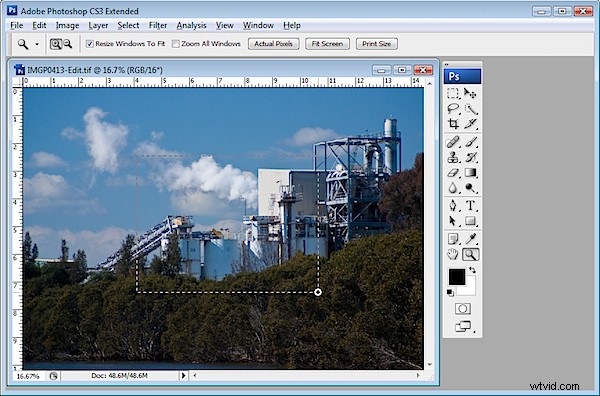Screen dimensions: 600x396
Task: Select the Path Selection tool
Action: point(453,221)
